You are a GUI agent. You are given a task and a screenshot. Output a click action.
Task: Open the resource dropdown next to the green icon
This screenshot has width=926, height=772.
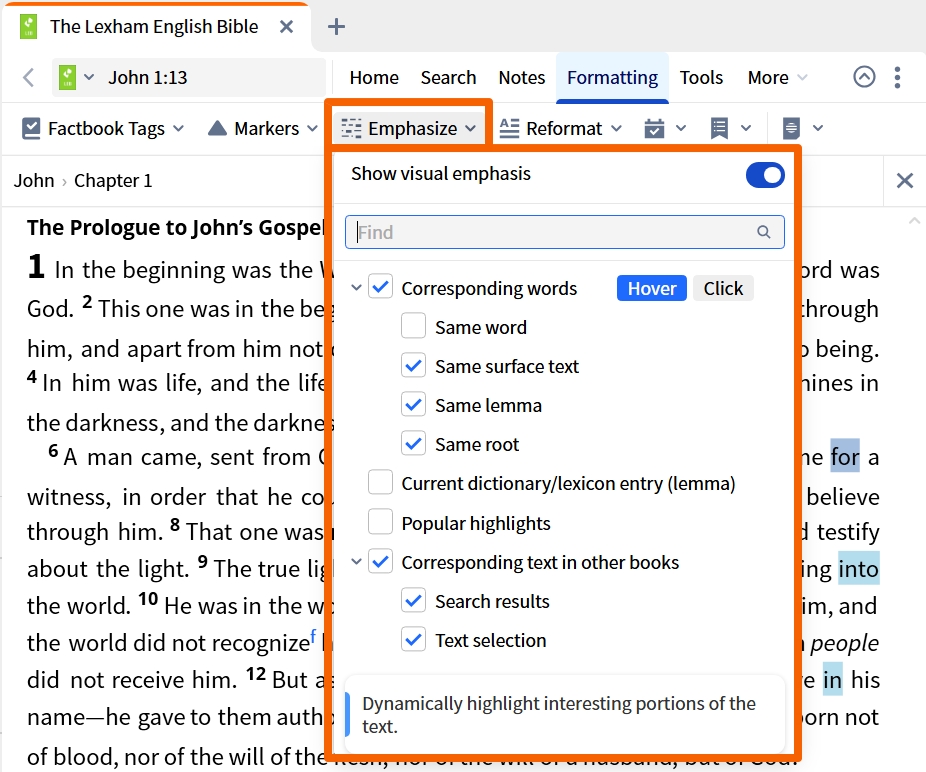point(89,77)
